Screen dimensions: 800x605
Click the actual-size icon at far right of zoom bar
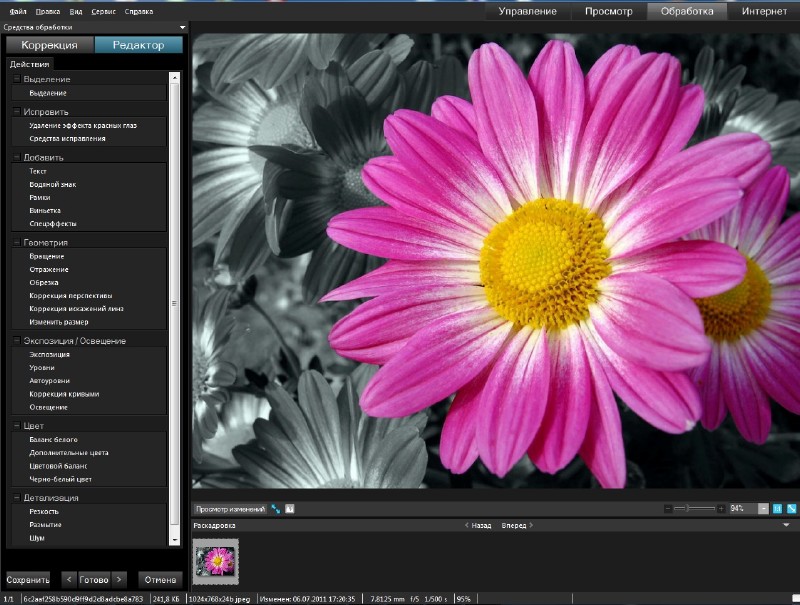click(x=790, y=508)
